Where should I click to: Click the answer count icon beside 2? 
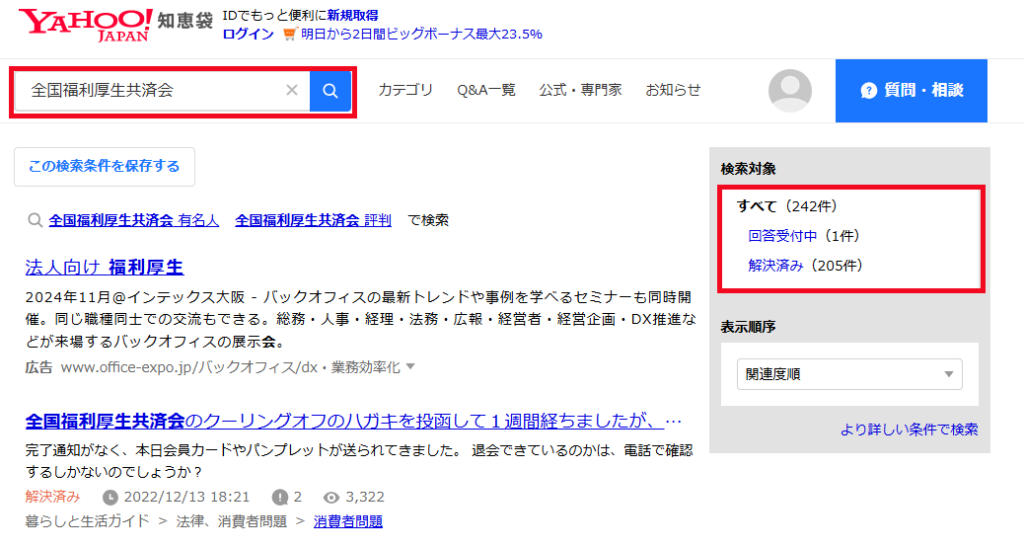[280, 498]
